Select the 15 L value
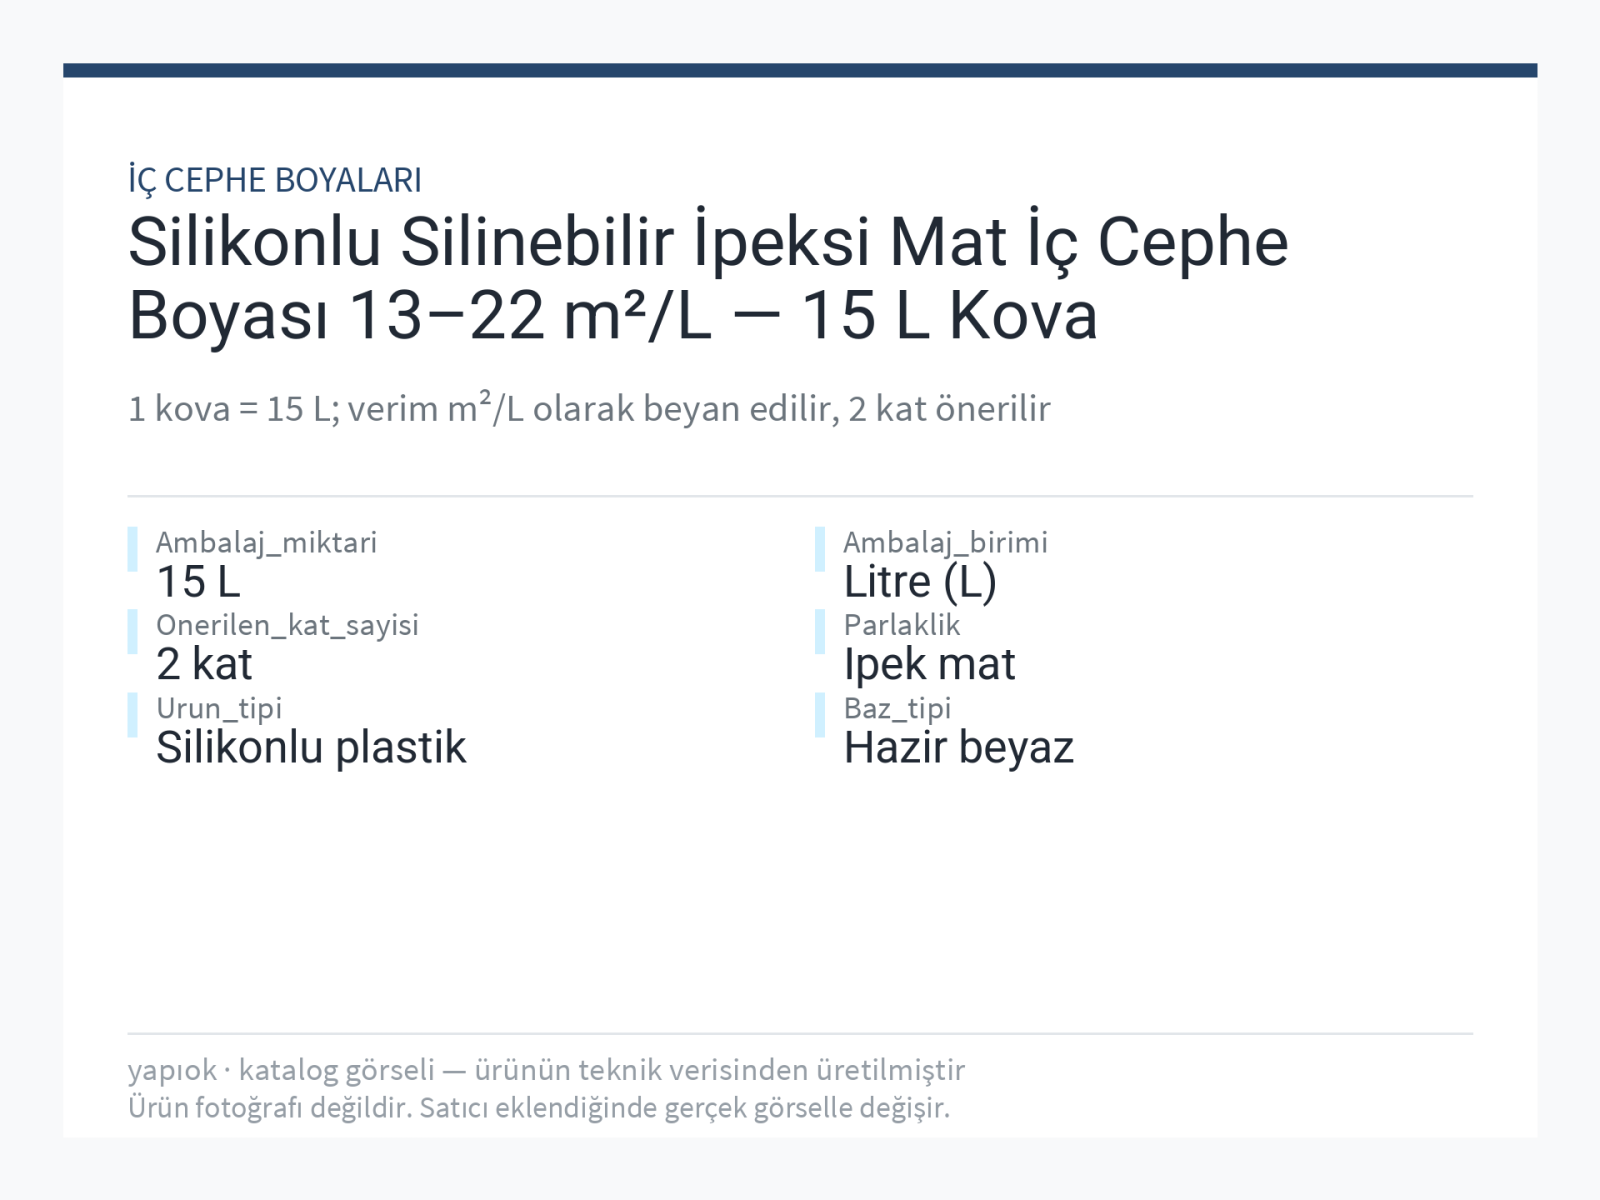The width and height of the screenshot is (1600, 1200). click(198, 582)
